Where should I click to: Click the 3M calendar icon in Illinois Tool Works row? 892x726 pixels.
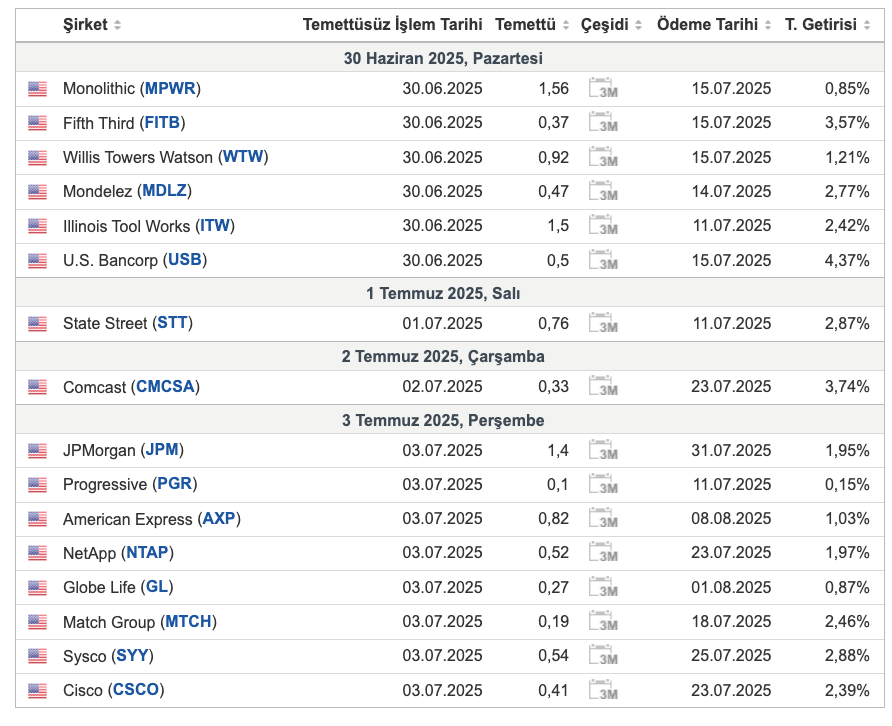[603, 225]
